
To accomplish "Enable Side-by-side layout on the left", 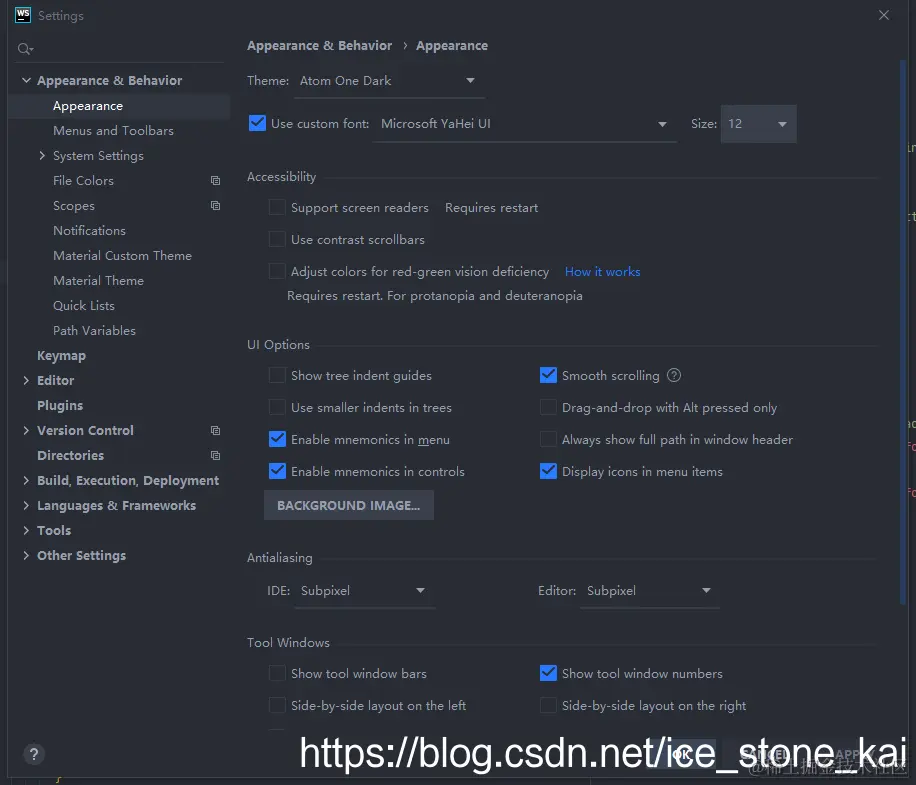I will coord(277,706).
